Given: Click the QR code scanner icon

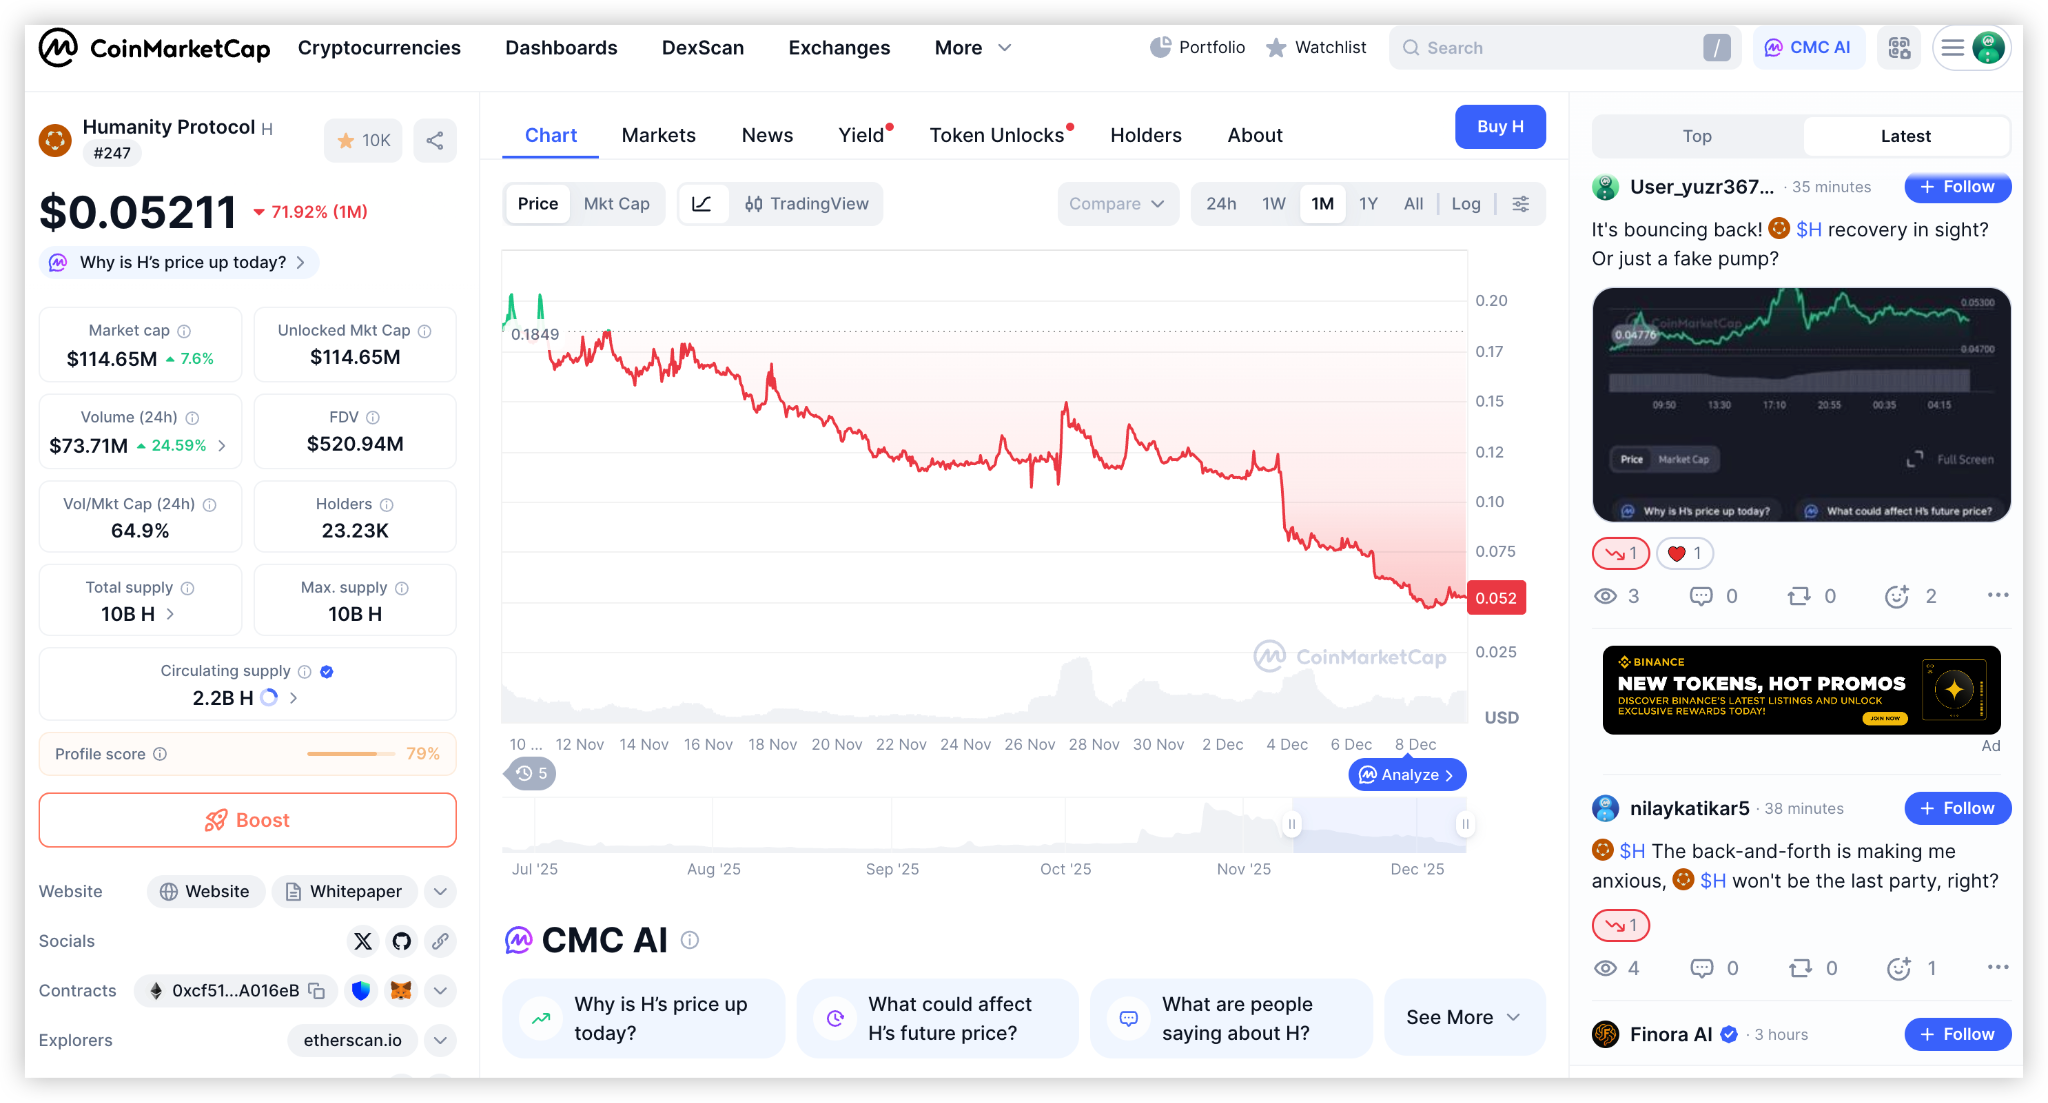Looking at the screenshot, I should (x=1899, y=48).
